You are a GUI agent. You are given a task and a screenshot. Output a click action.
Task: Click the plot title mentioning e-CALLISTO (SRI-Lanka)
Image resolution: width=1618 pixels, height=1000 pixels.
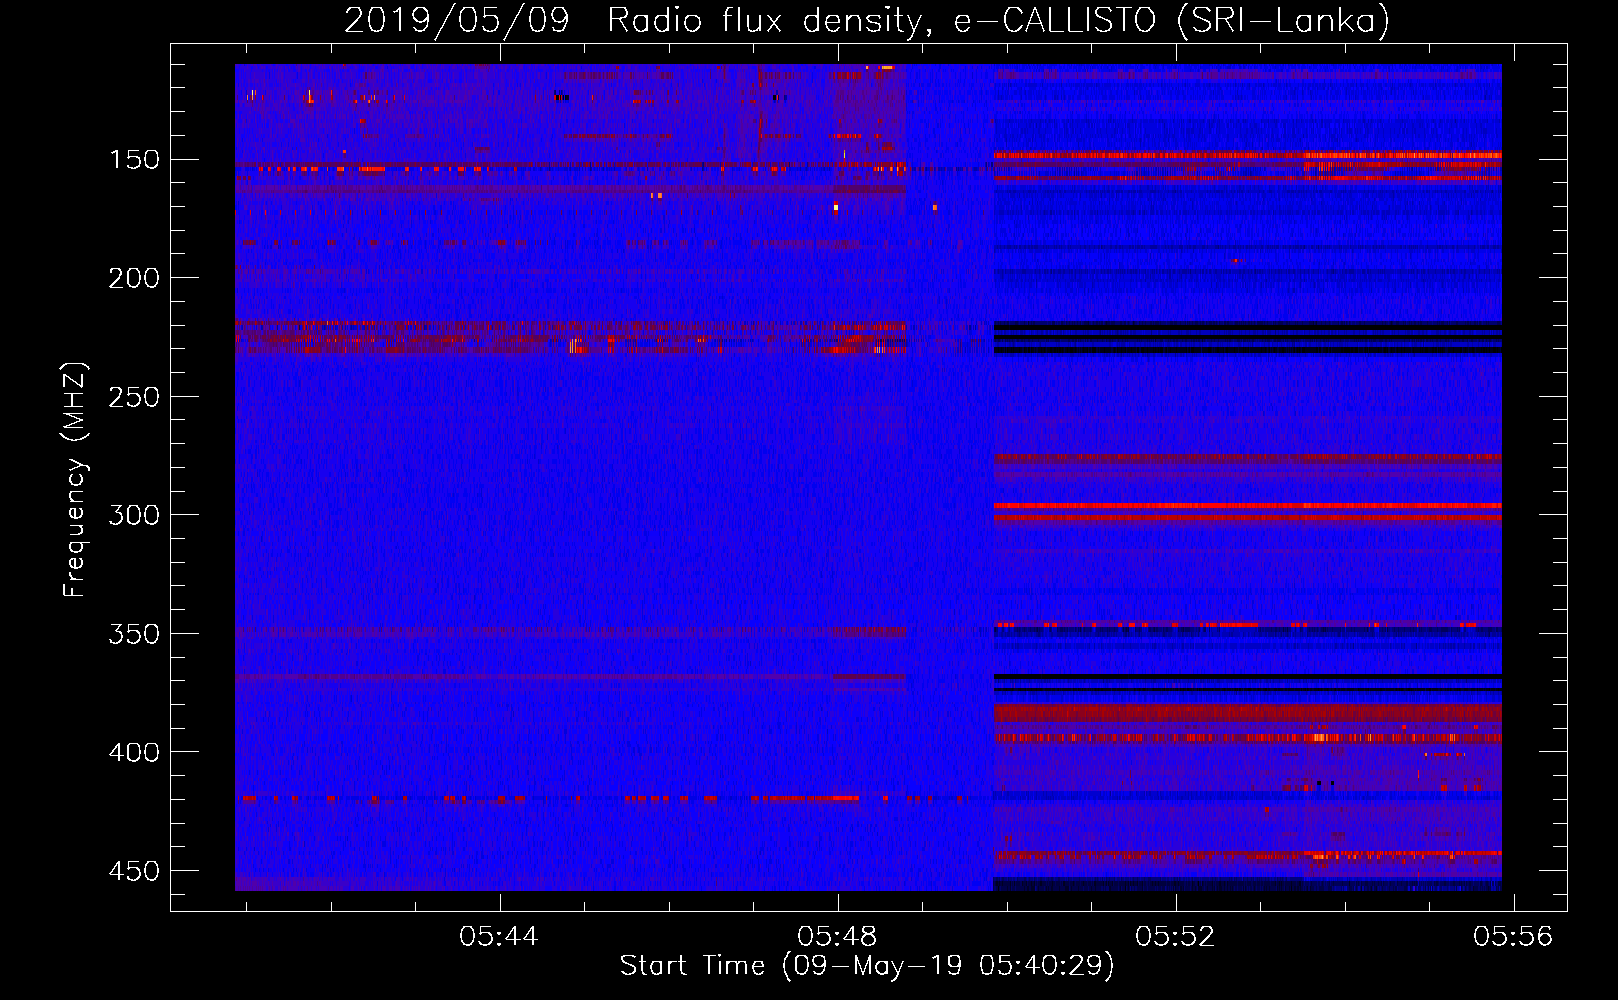867,20
